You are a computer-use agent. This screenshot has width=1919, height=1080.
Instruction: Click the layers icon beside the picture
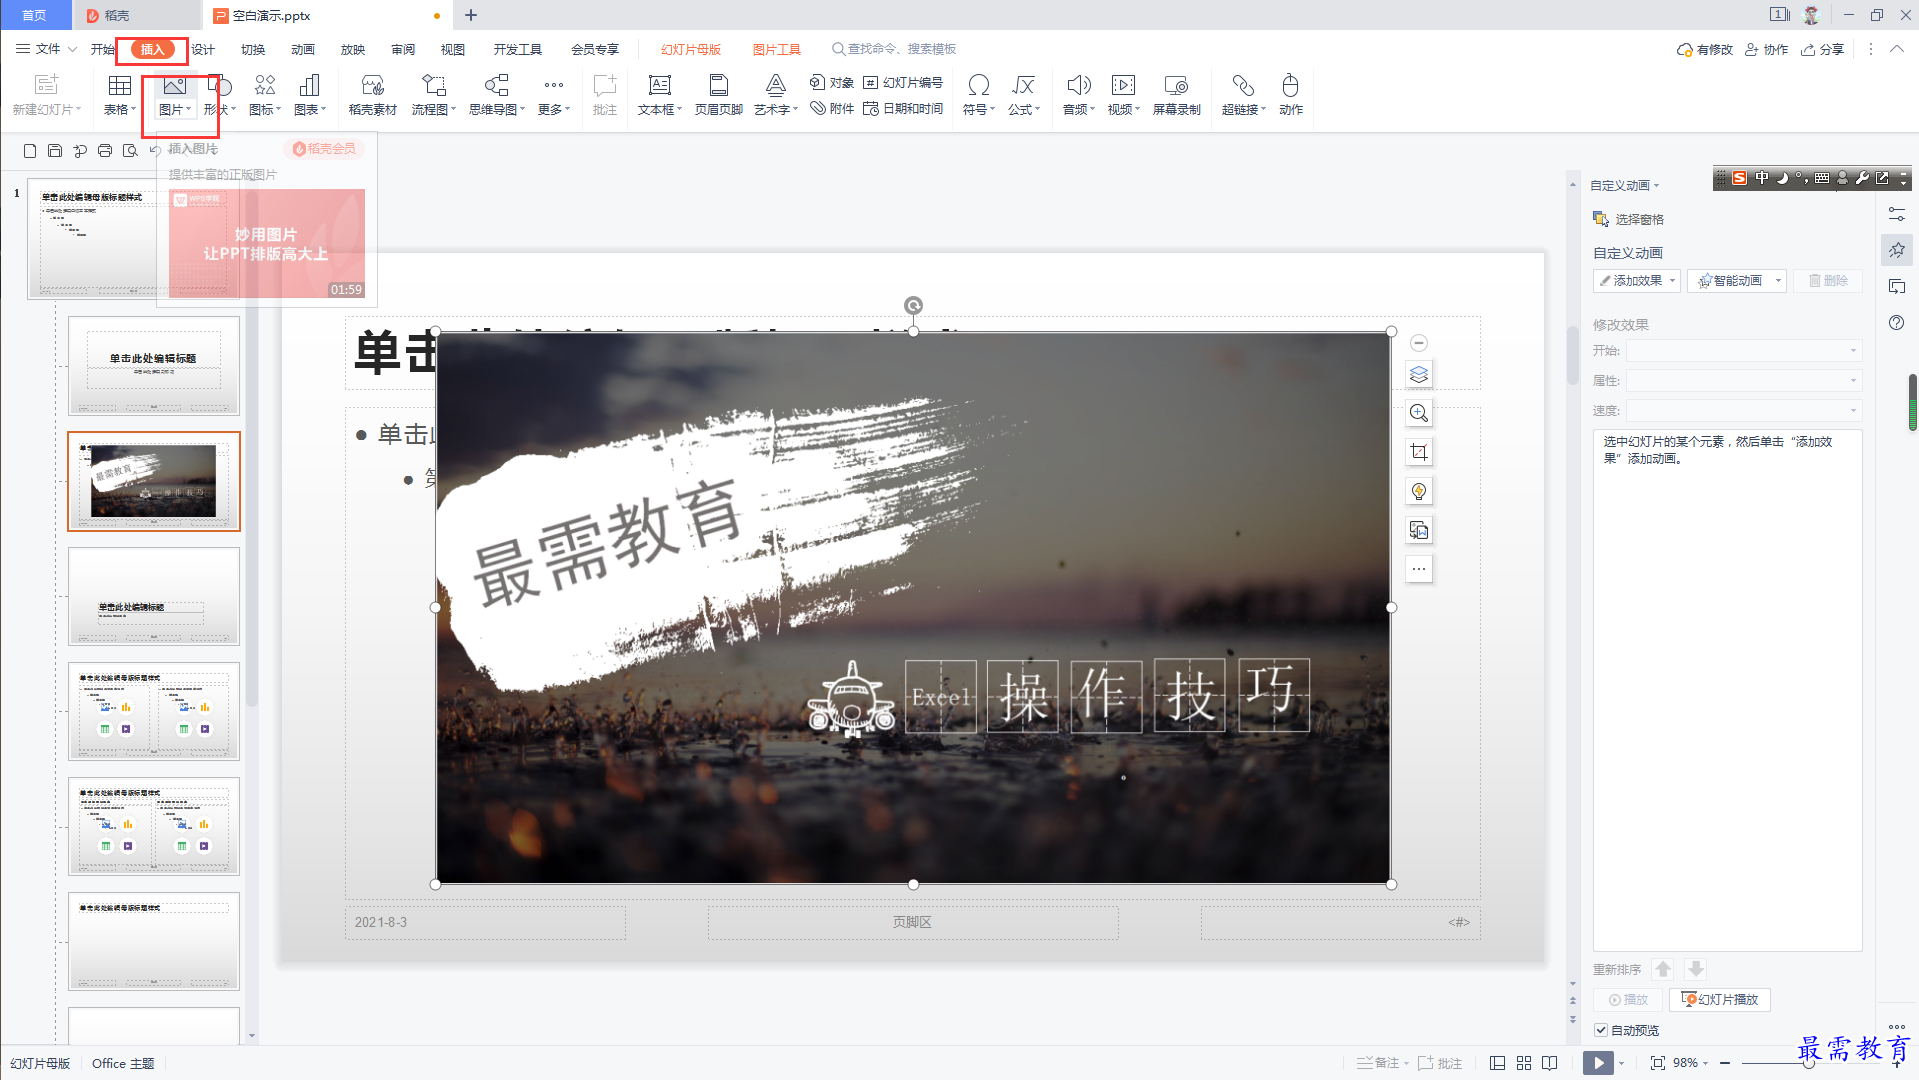(1419, 374)
